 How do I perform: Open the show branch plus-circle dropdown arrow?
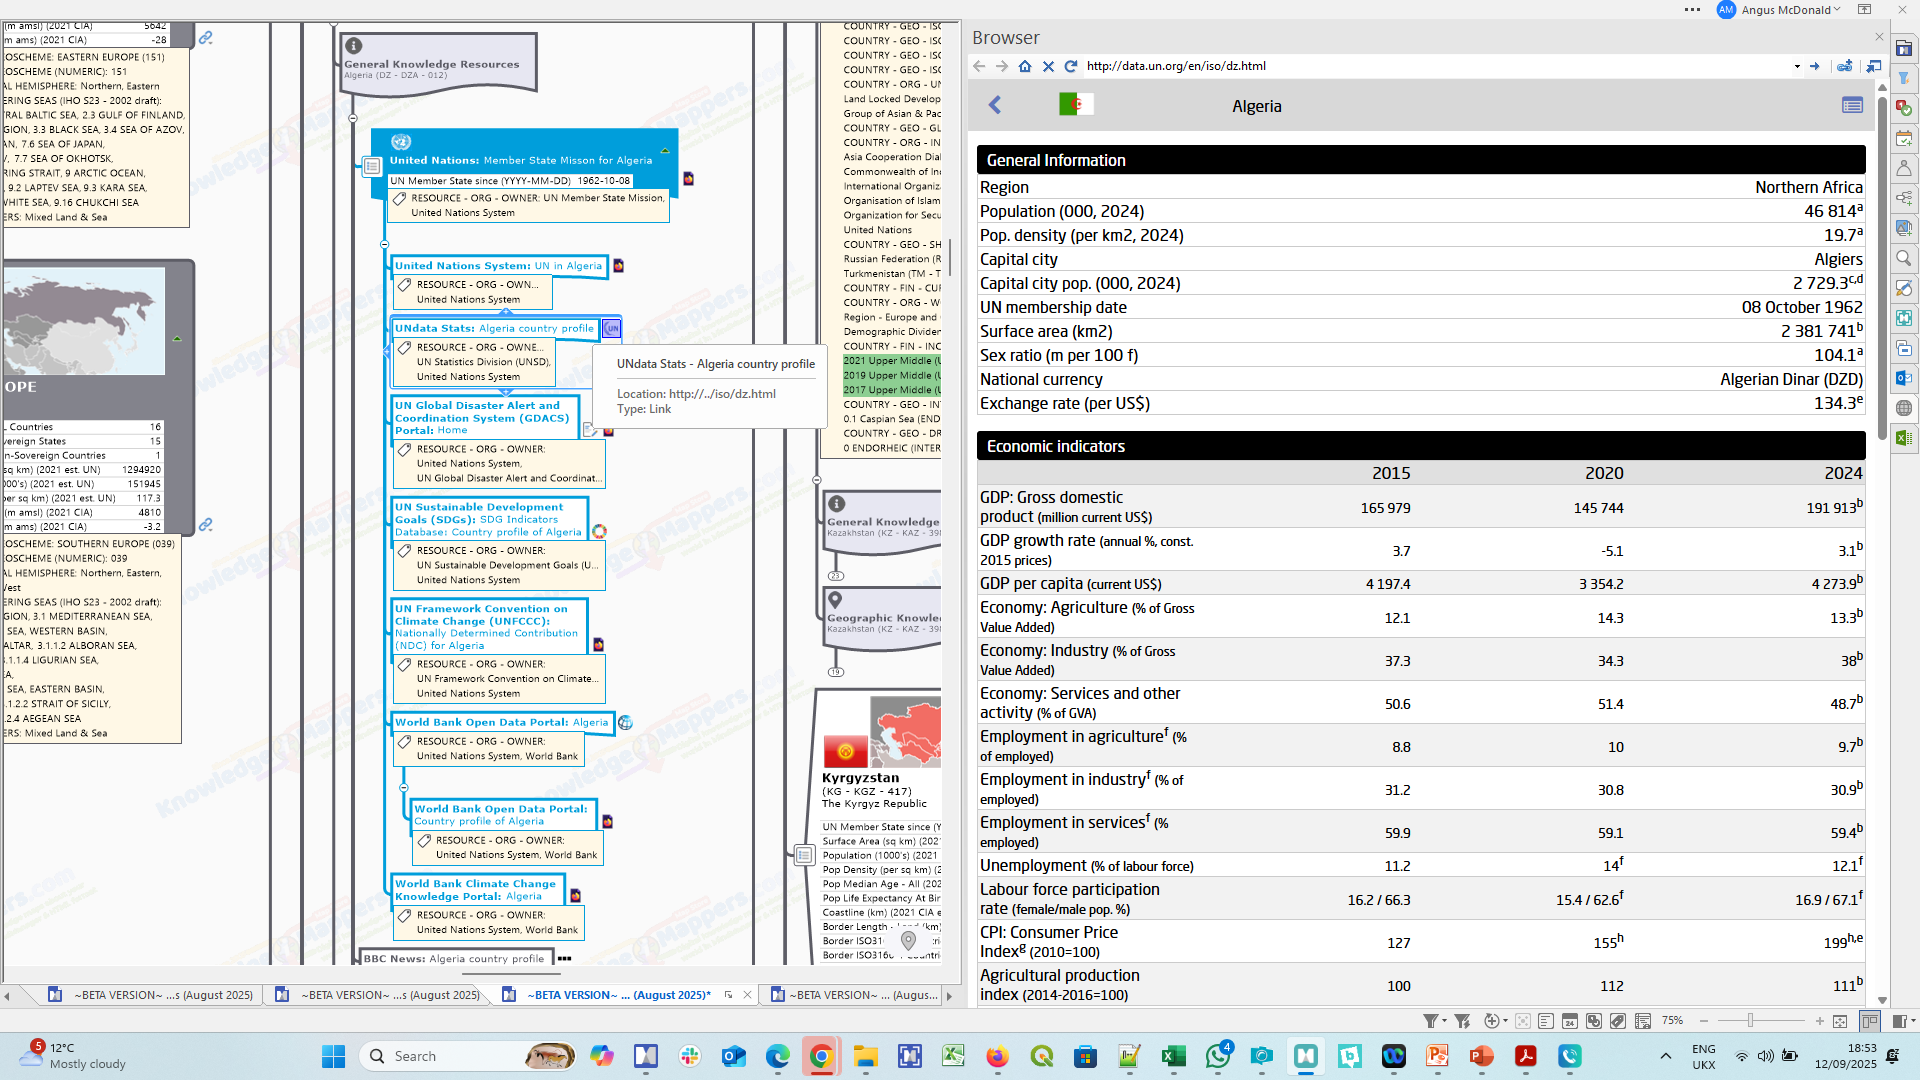pyautogui.click(x=1505, y=1021)
